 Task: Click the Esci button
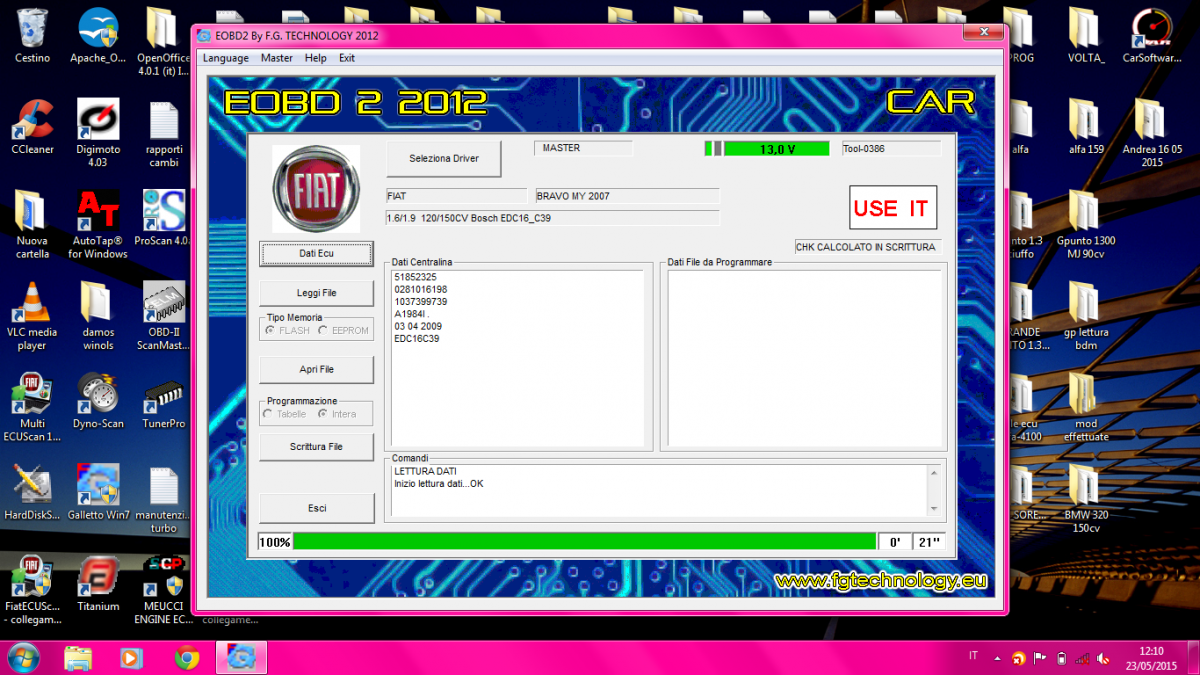point(317,508)
